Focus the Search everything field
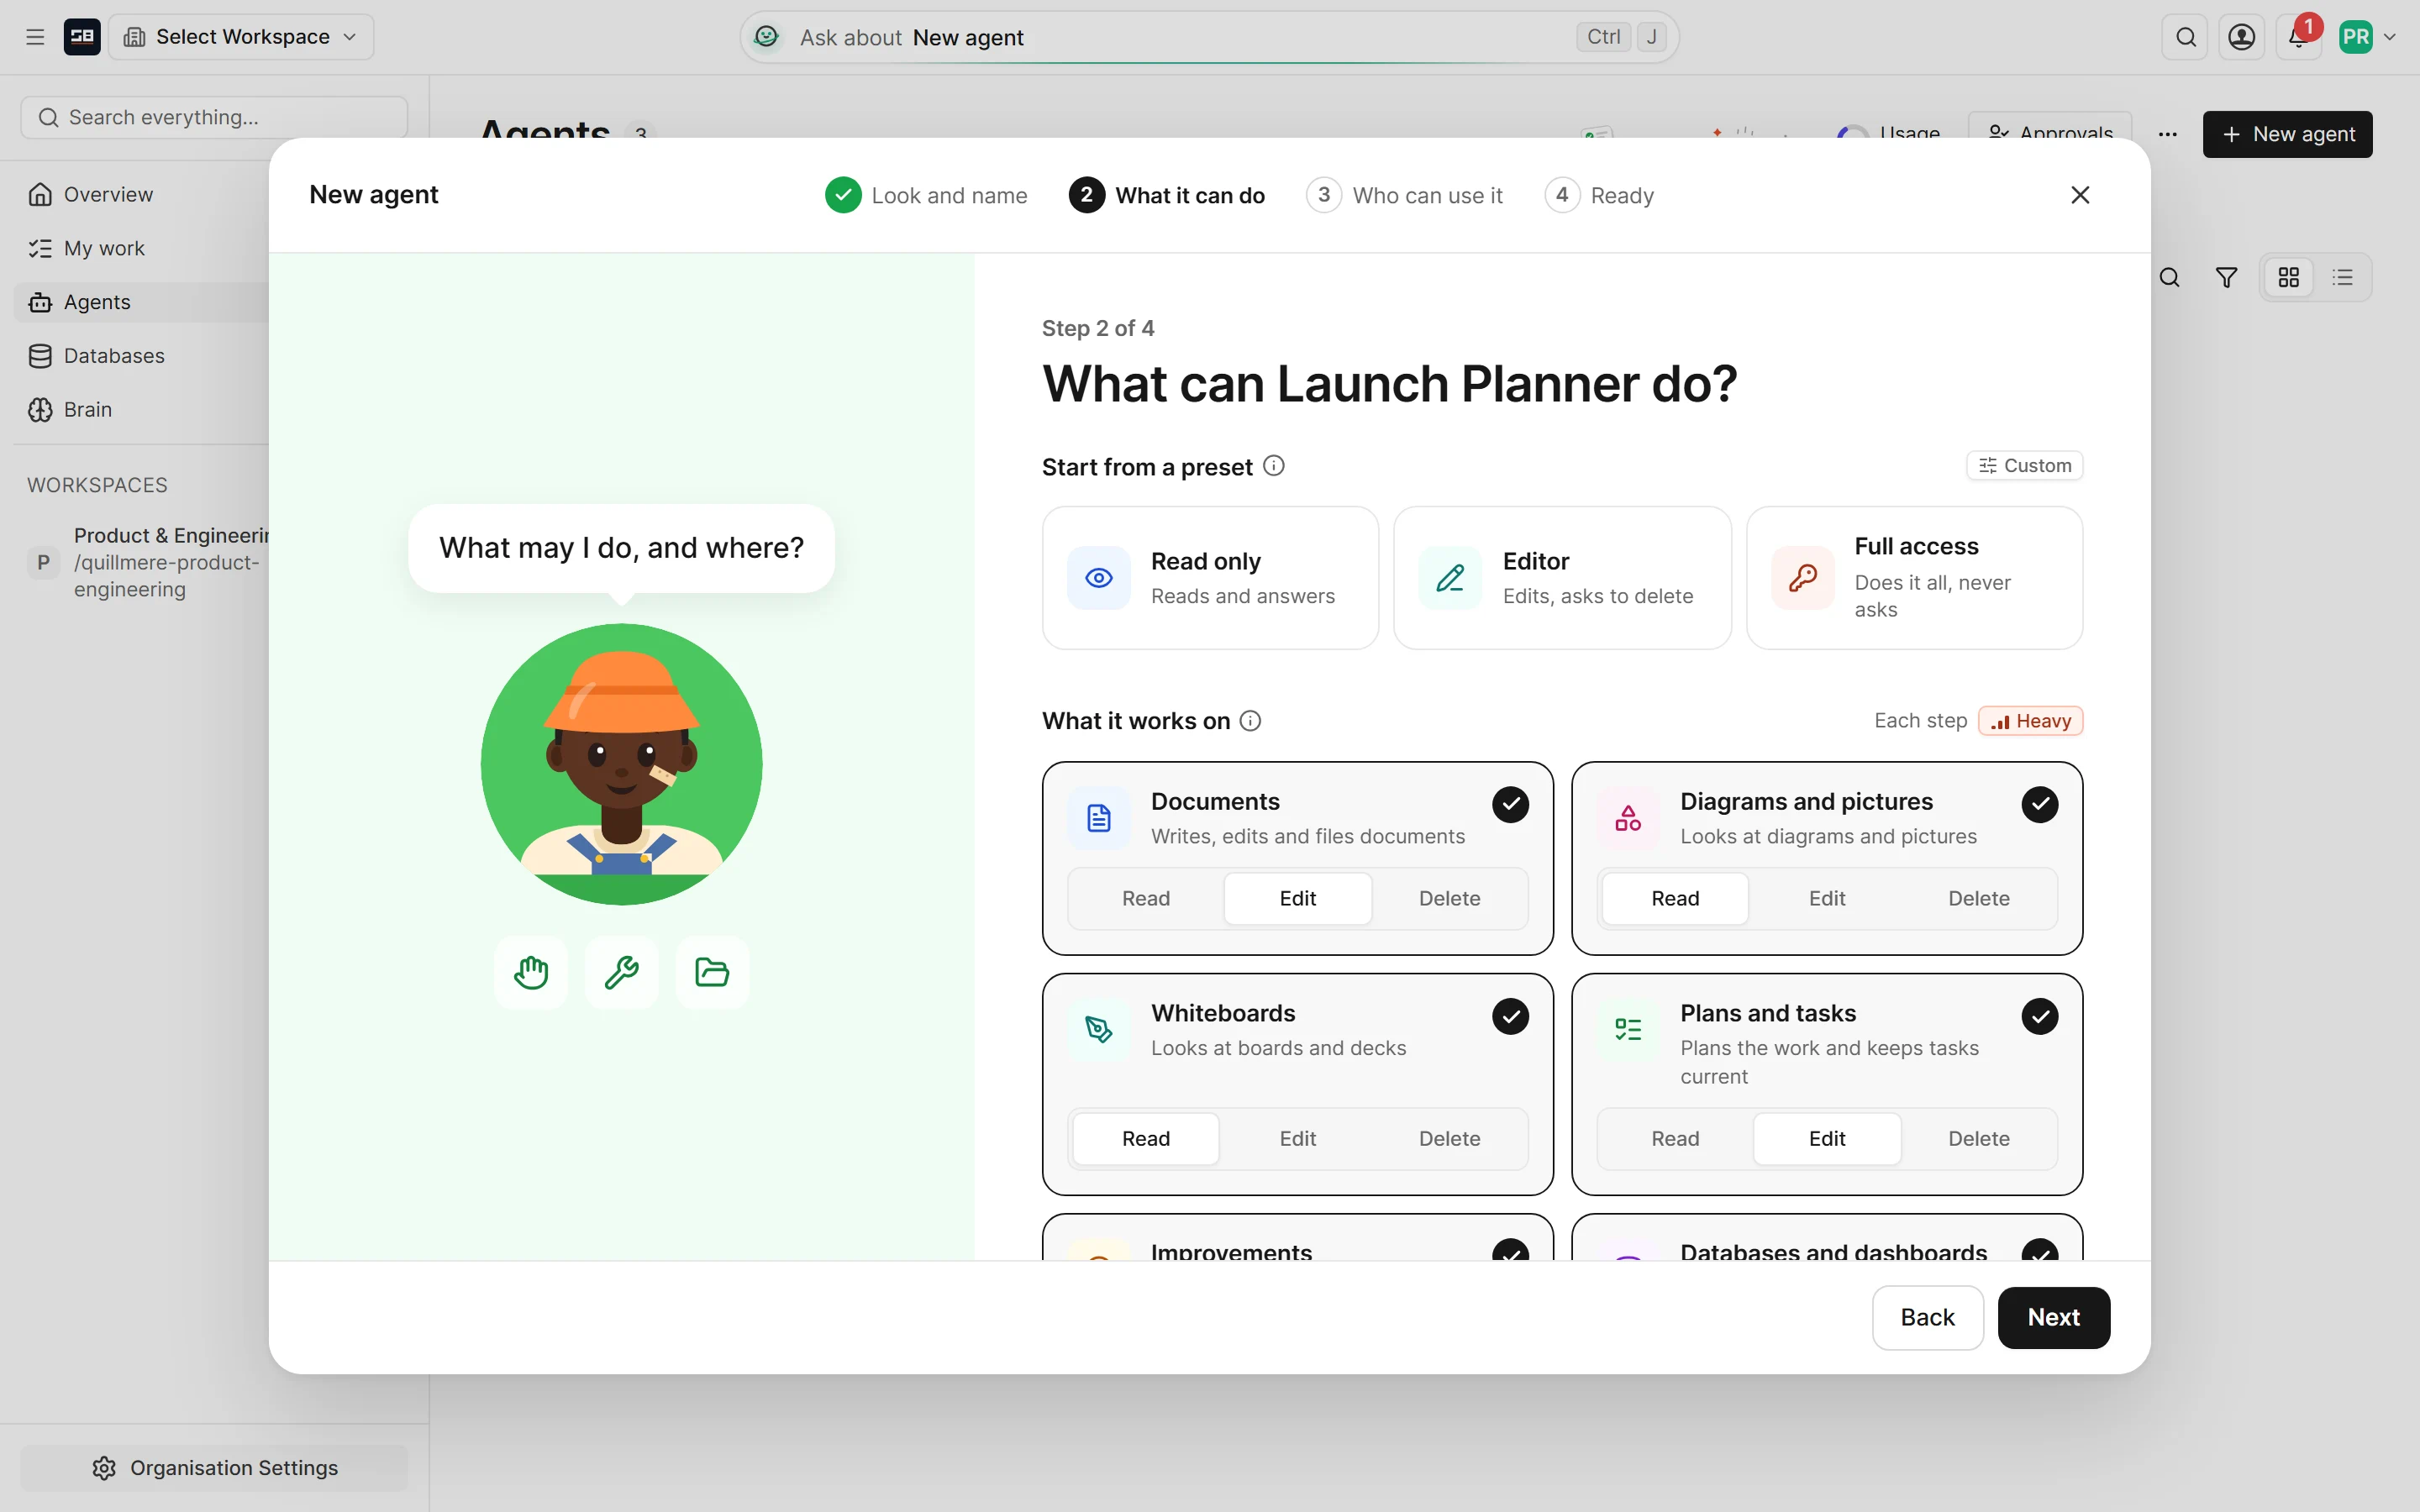2420x1512 pixels. coord(214,117)
